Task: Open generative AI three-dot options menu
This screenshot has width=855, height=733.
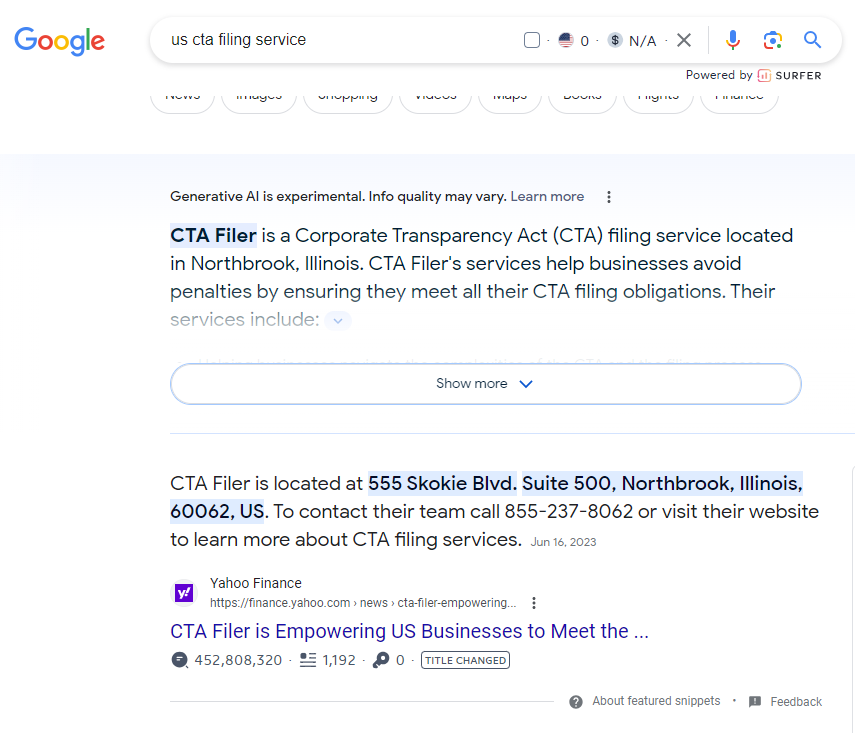Action: coord(609,197)
